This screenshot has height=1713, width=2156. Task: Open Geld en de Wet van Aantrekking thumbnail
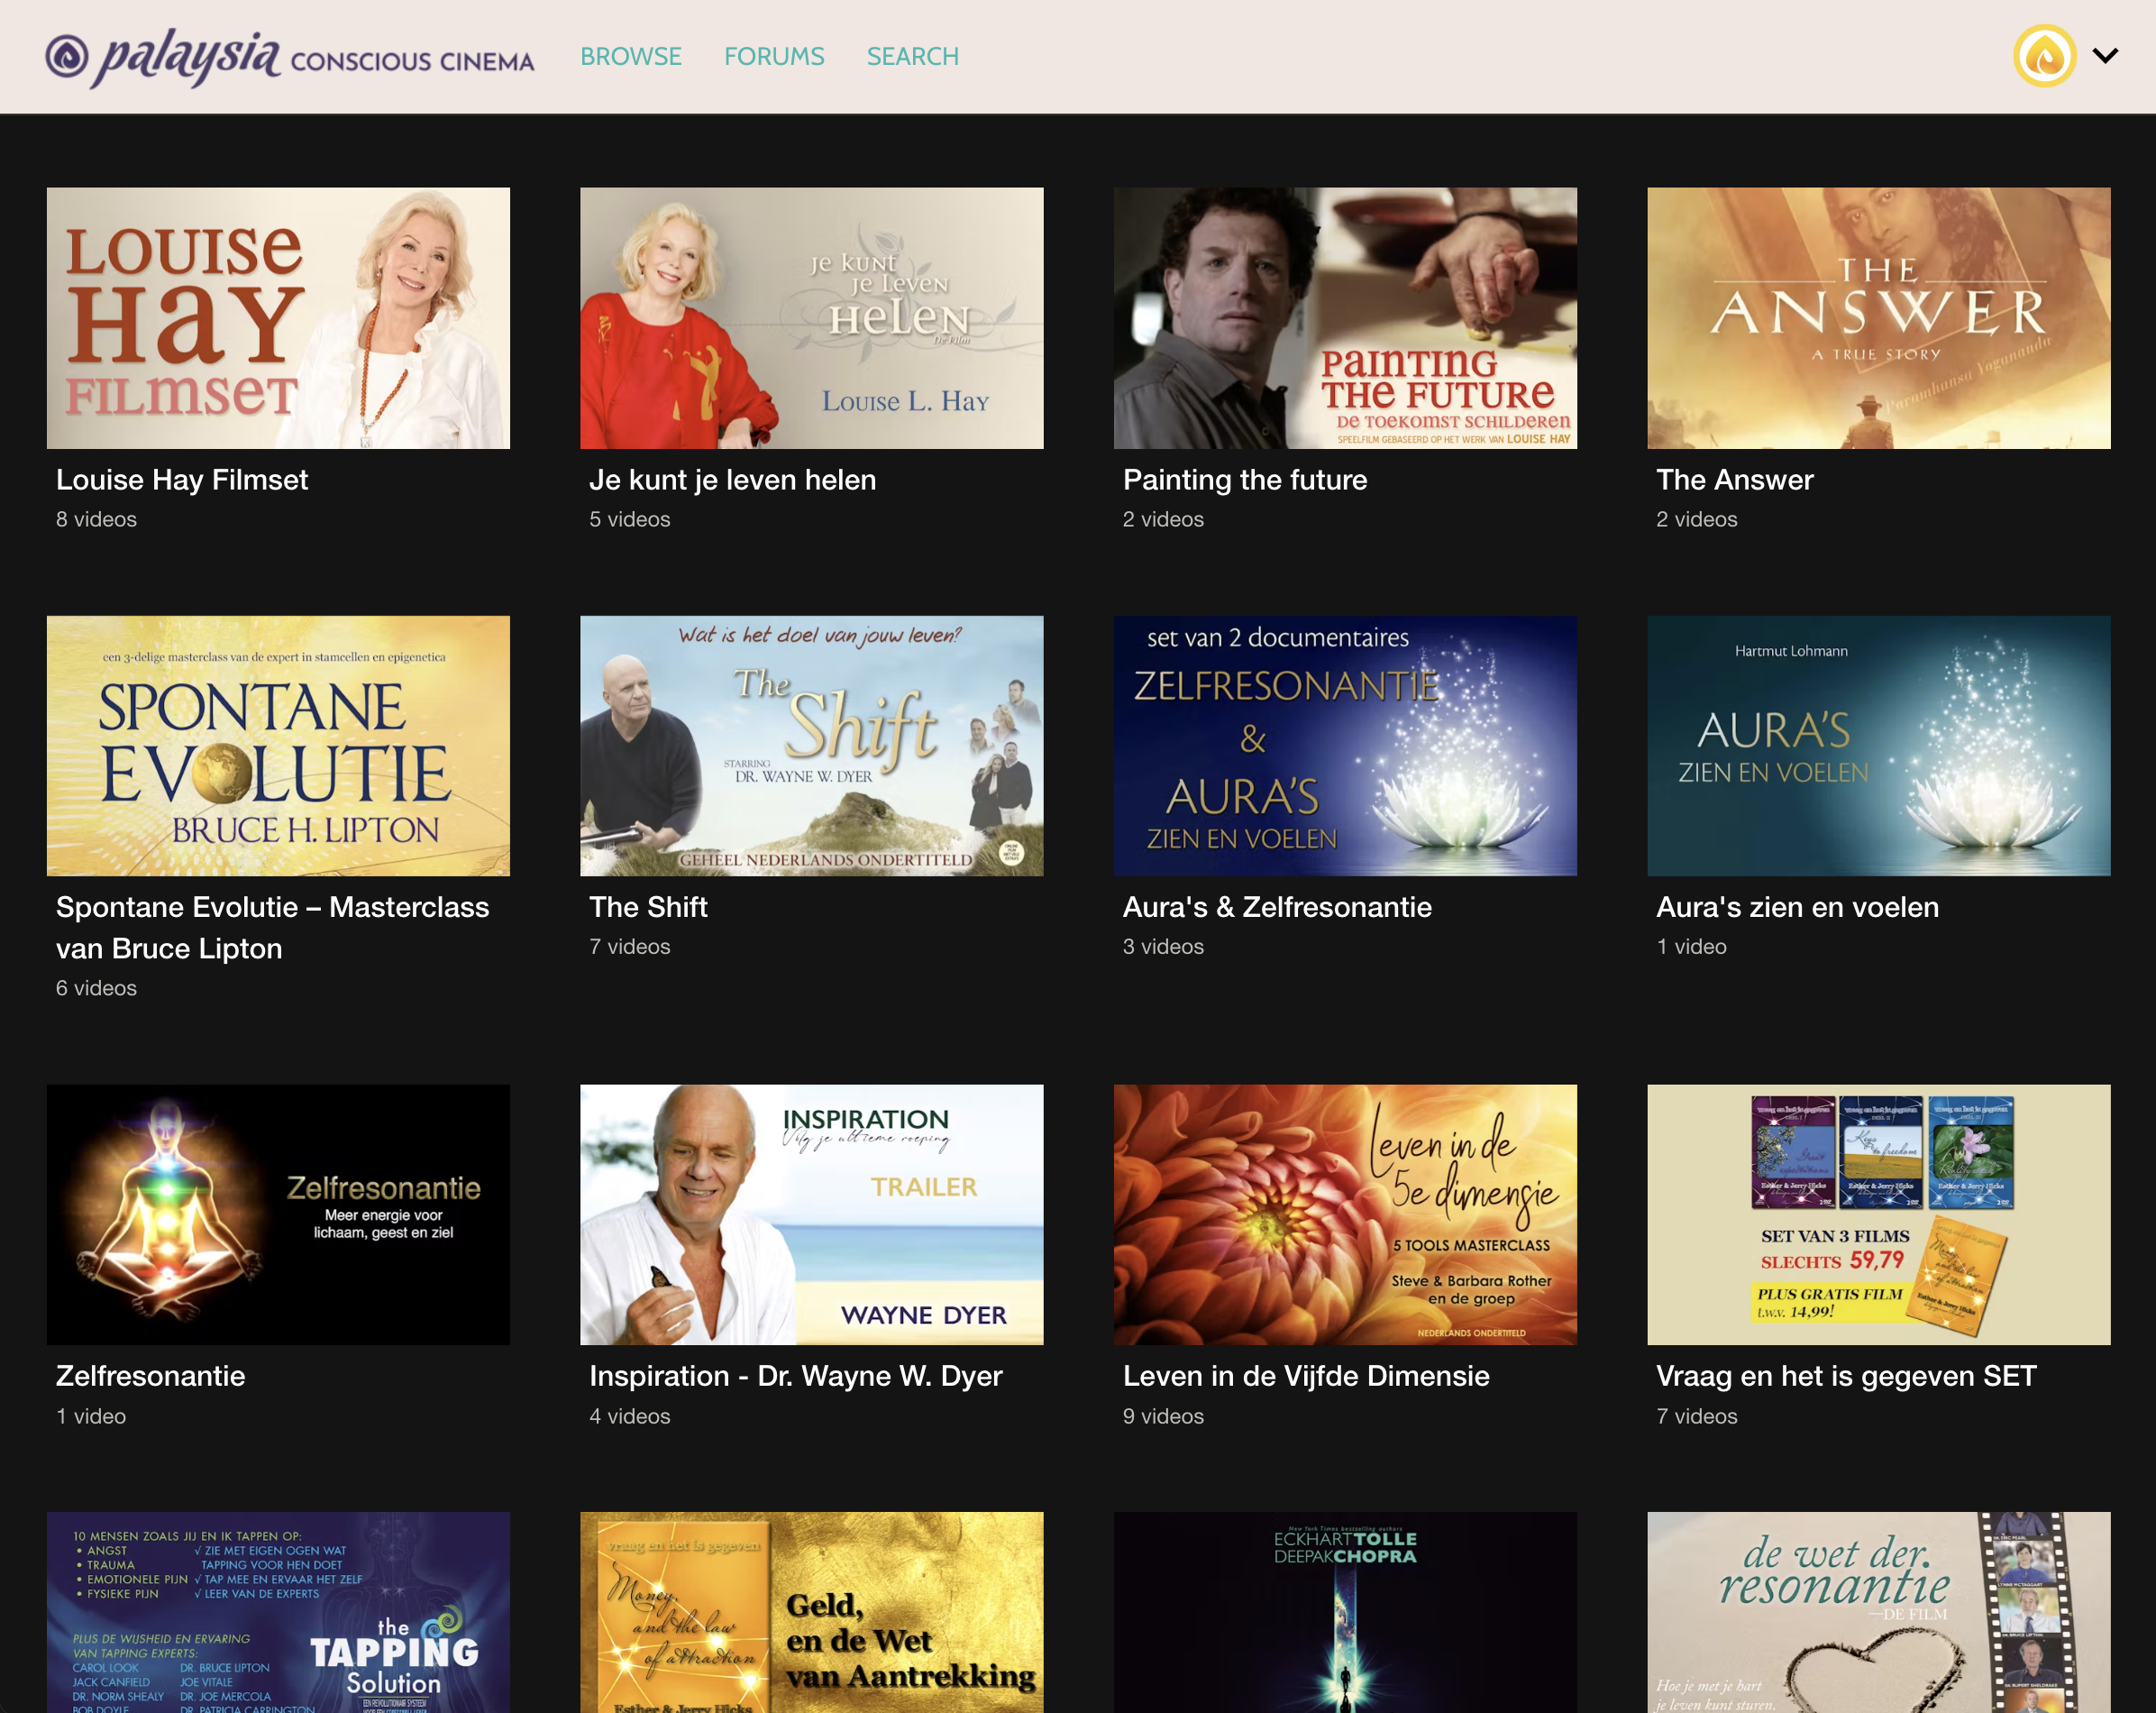pyautogui.click(x=811, y=1612)
